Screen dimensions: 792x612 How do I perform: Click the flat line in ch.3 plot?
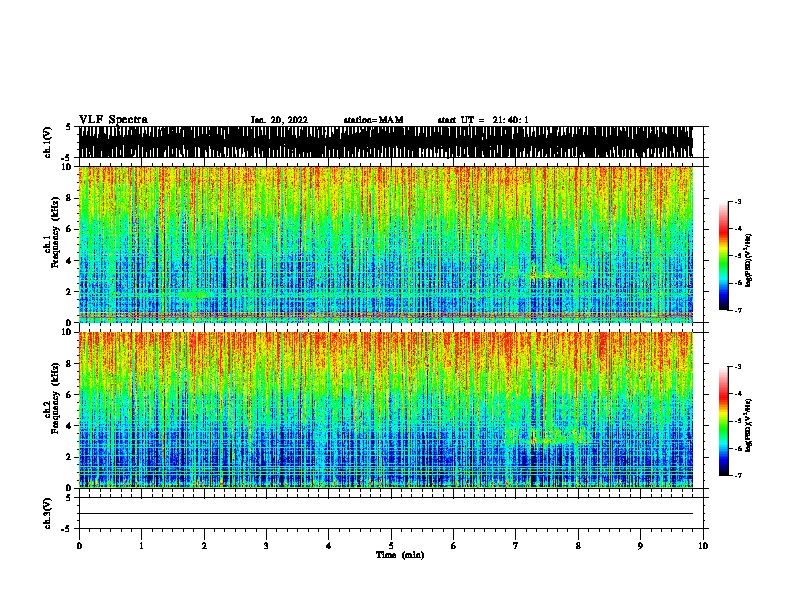click(385, 514)
